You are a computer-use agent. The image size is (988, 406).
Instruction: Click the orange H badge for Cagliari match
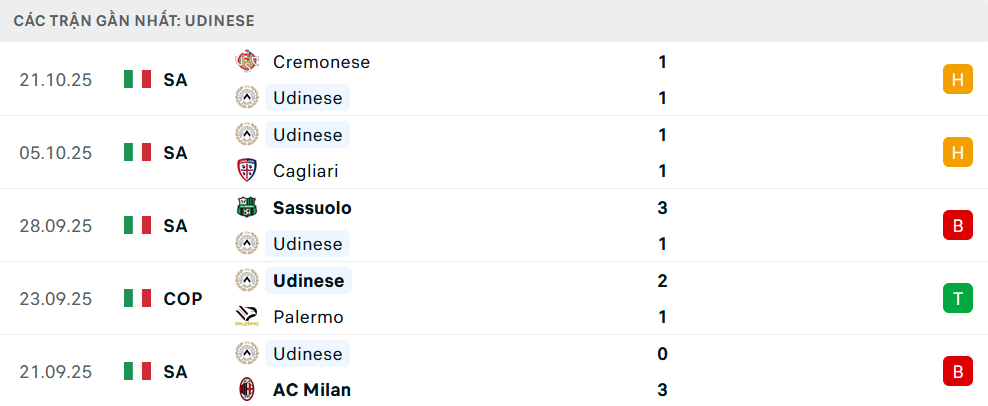pos(957,152)
